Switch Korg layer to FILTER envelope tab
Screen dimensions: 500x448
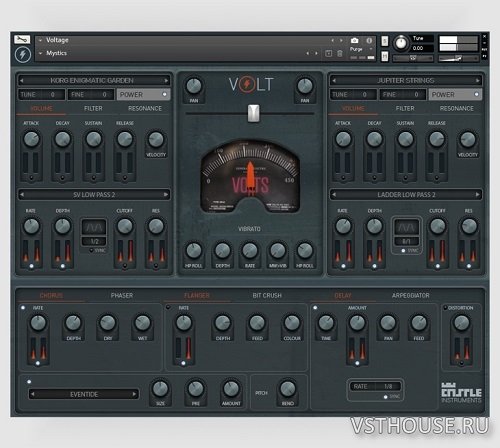(x=93, y=108)
